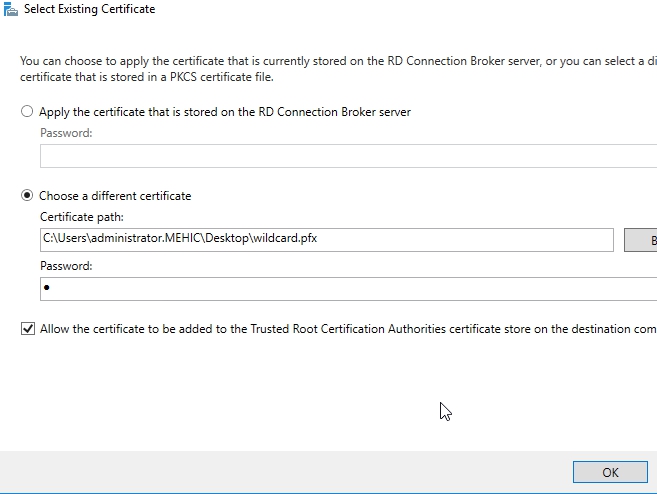Click the 'Certificate path:' label
This screenshot has width=657, height=494.
81,217
